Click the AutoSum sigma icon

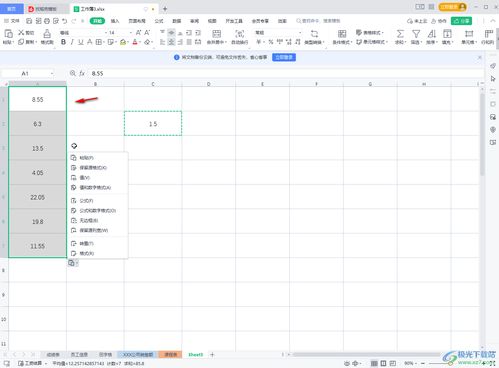click(x=400, y=34)
